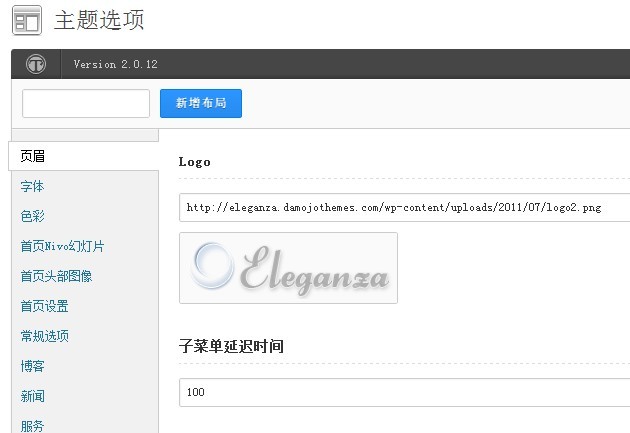The image size is (630, 433).
Task: Click the round T logo icon
Action: (36, 64)
